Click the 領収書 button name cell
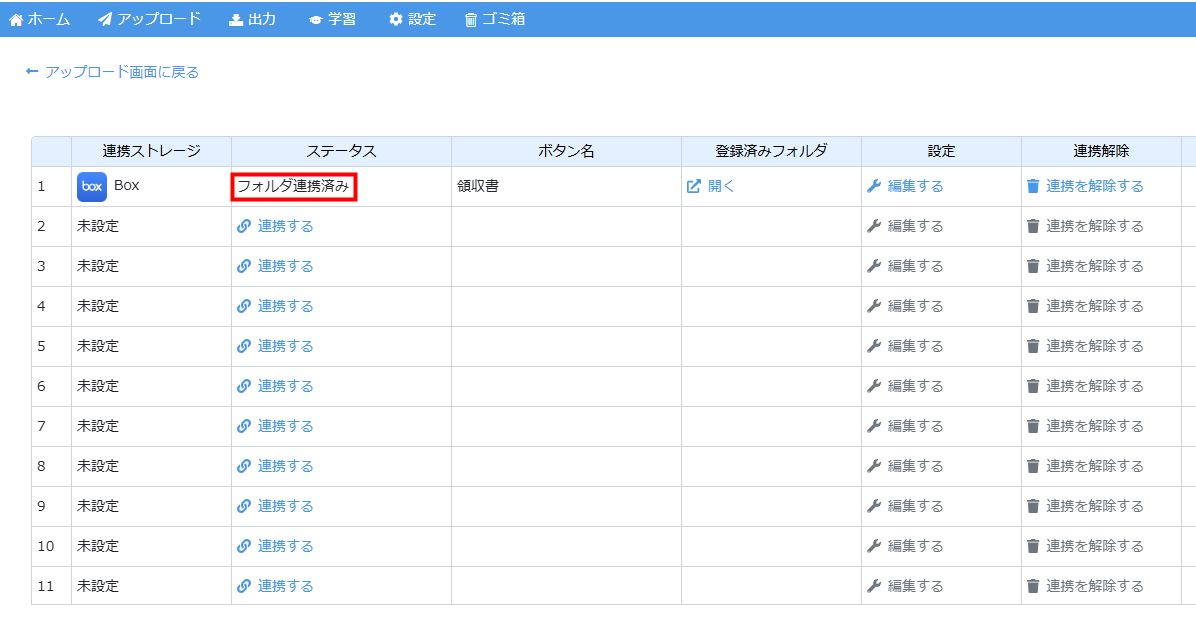Viewport: 1196px width, 624px height. pyautogui.click(x=478, y=187)
